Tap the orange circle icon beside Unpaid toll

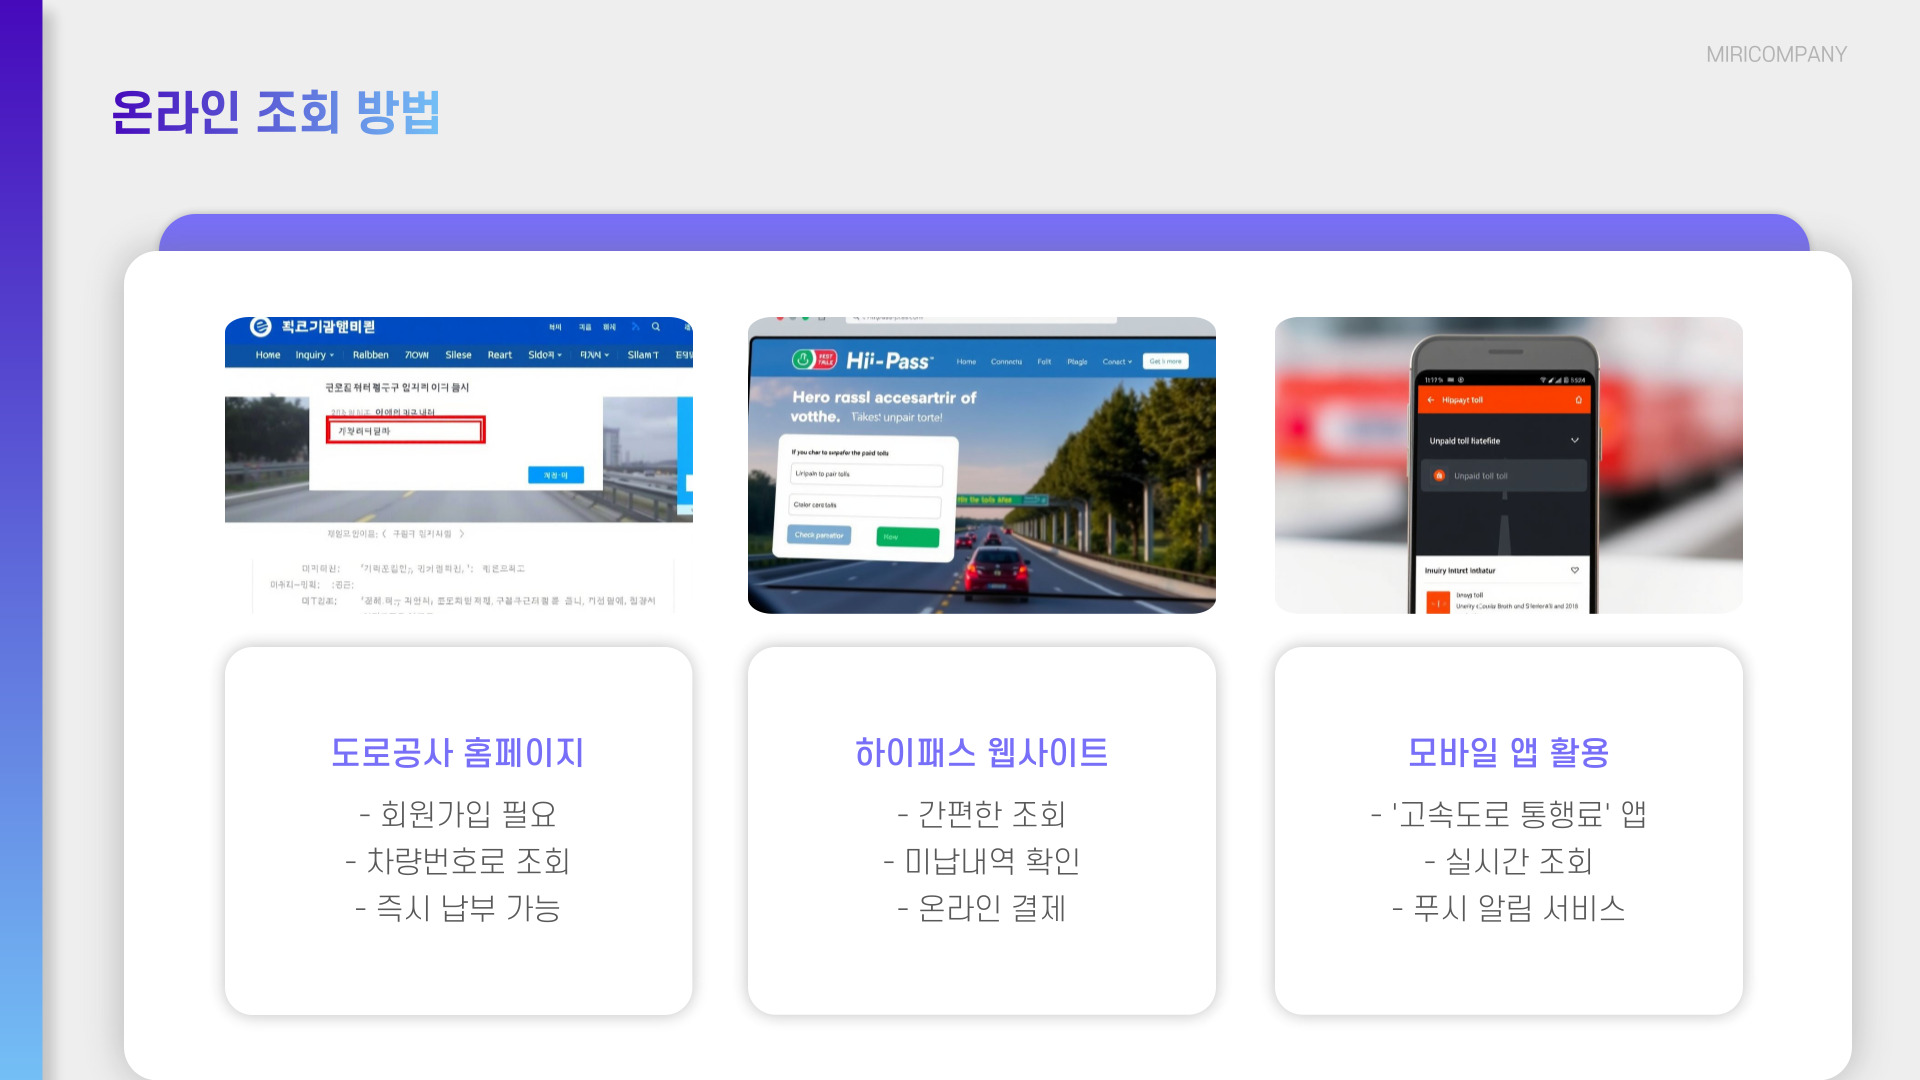pos(1439,476)
